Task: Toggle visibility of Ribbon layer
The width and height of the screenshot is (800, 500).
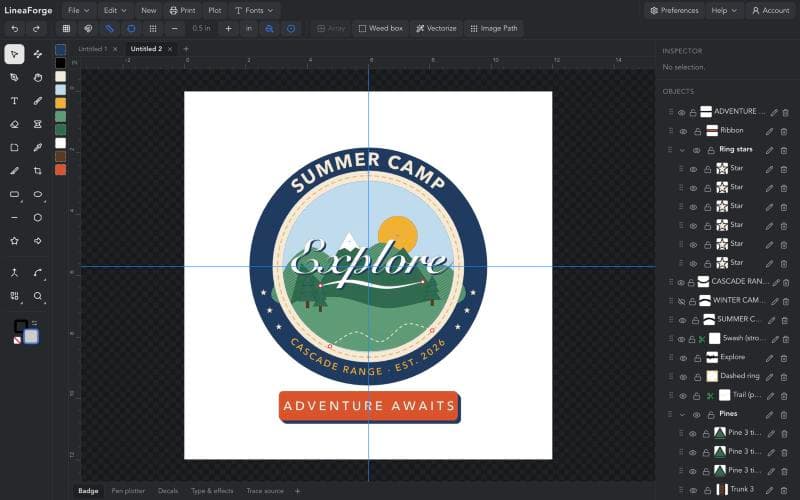Action: [683, 131]
